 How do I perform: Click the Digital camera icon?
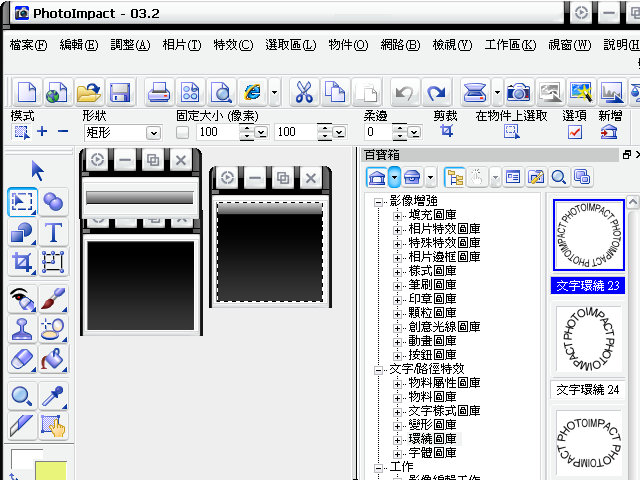pos(518,92)
